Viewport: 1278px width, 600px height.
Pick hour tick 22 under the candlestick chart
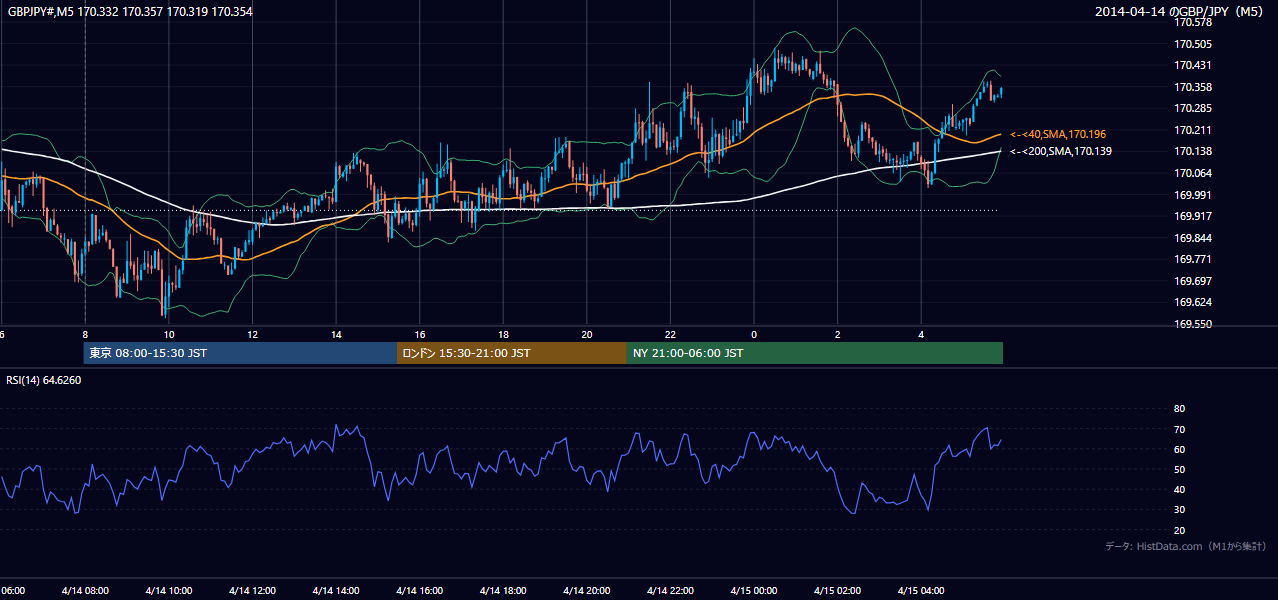[670, 335]
